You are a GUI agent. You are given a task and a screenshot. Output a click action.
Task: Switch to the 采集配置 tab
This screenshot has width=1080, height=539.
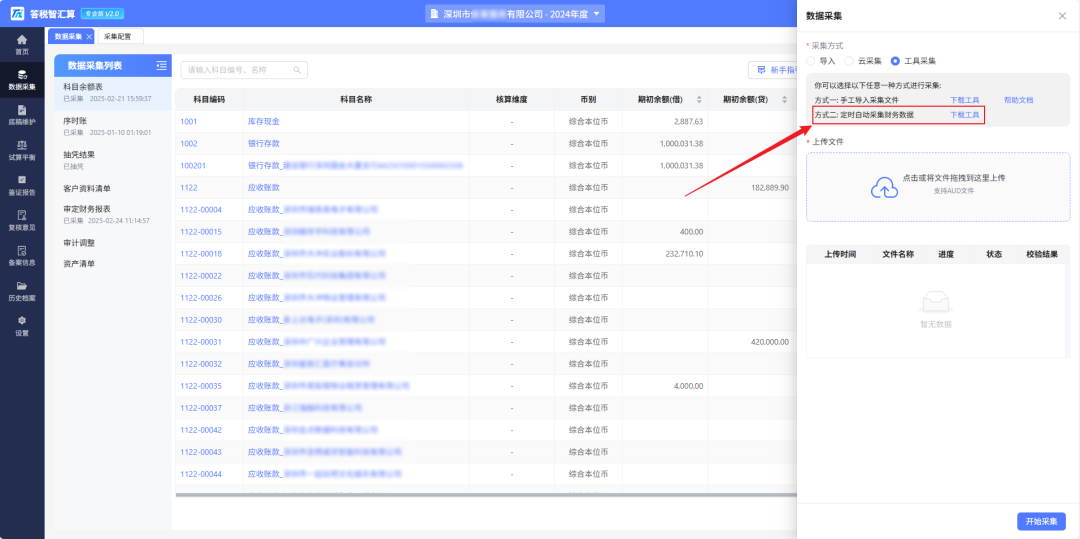[x=117, y=36]
